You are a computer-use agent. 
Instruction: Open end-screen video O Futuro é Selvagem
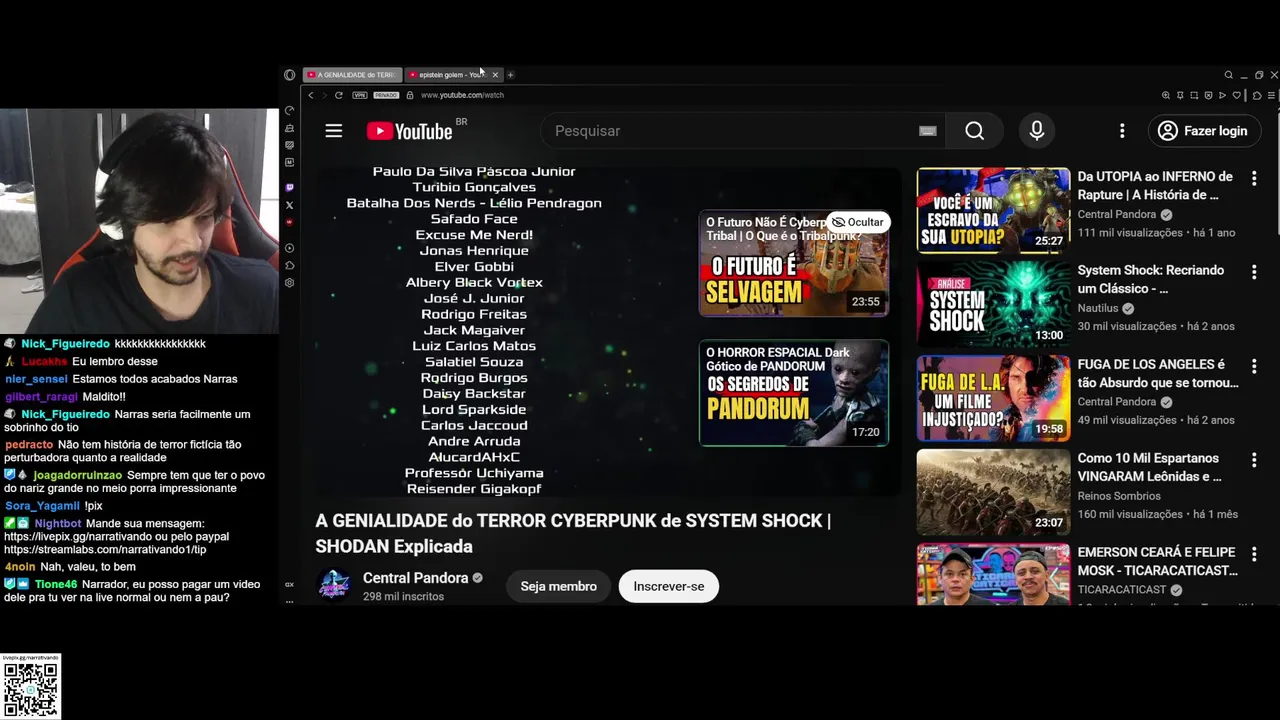(794, 263)
